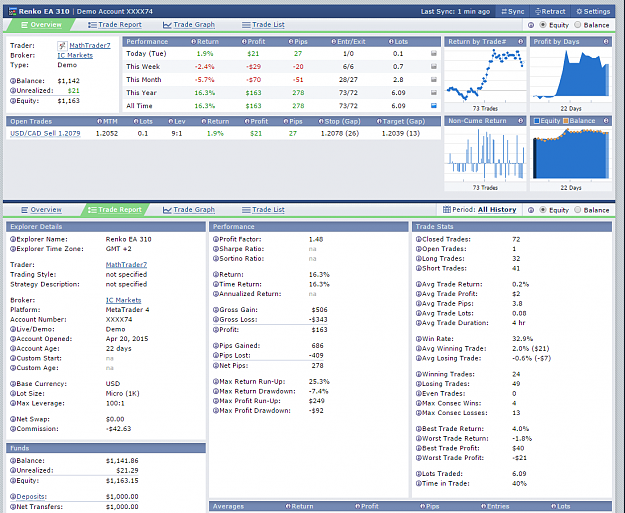Click the help icon beside Commission

point(13,429)
